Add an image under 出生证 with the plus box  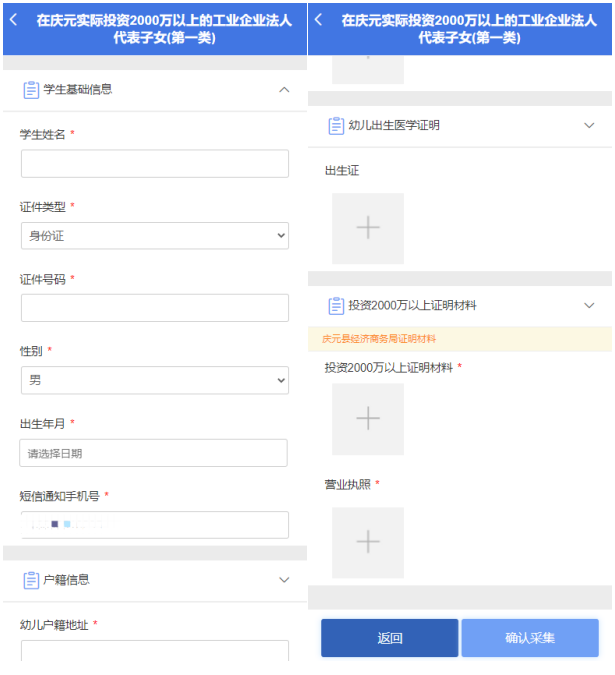point(368,228)
